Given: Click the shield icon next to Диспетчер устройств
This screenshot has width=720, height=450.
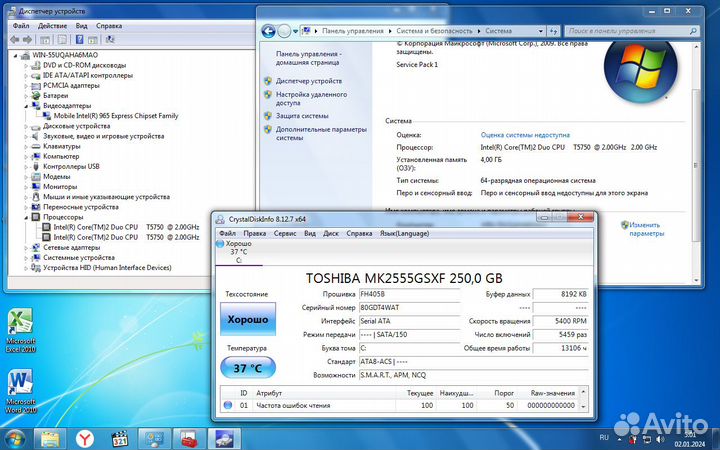Looking at the screenshot, I should click(x=268, y=81).
